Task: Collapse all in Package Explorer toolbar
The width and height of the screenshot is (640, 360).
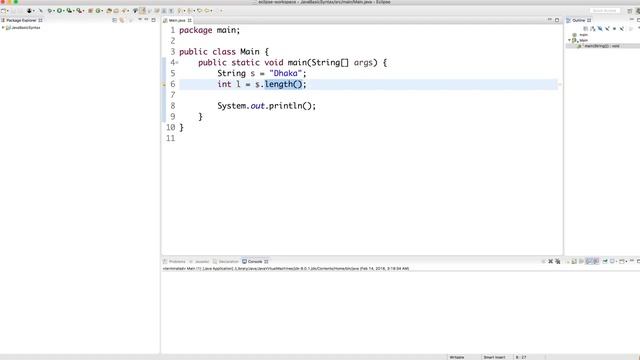Action: pos(114,20)
